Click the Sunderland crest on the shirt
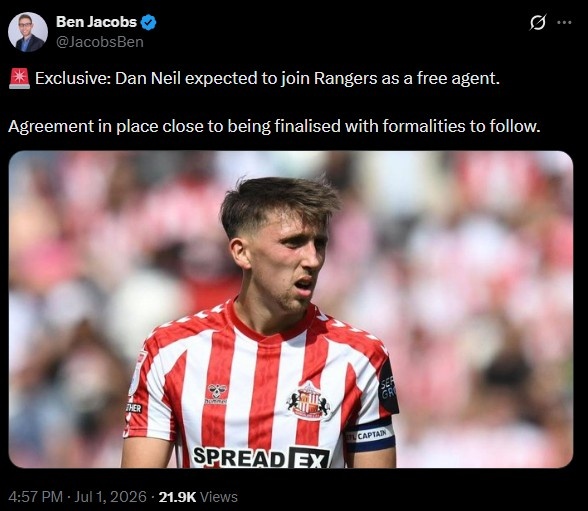 (x=308, y=402)
